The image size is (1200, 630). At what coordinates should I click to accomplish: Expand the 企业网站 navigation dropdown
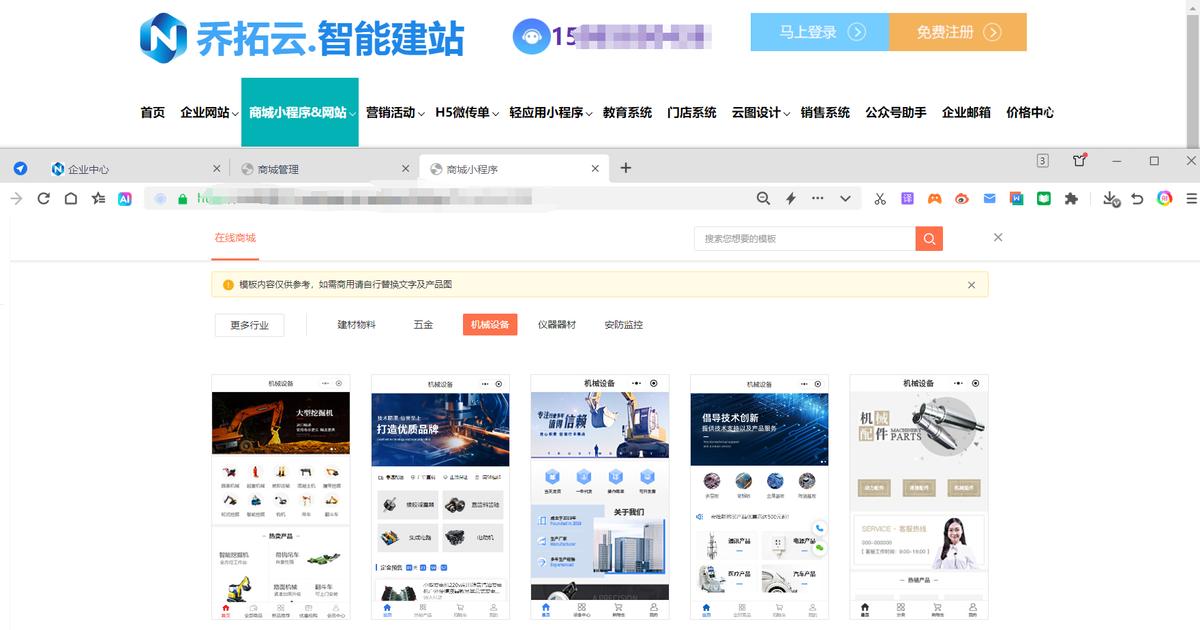(209, 113)
